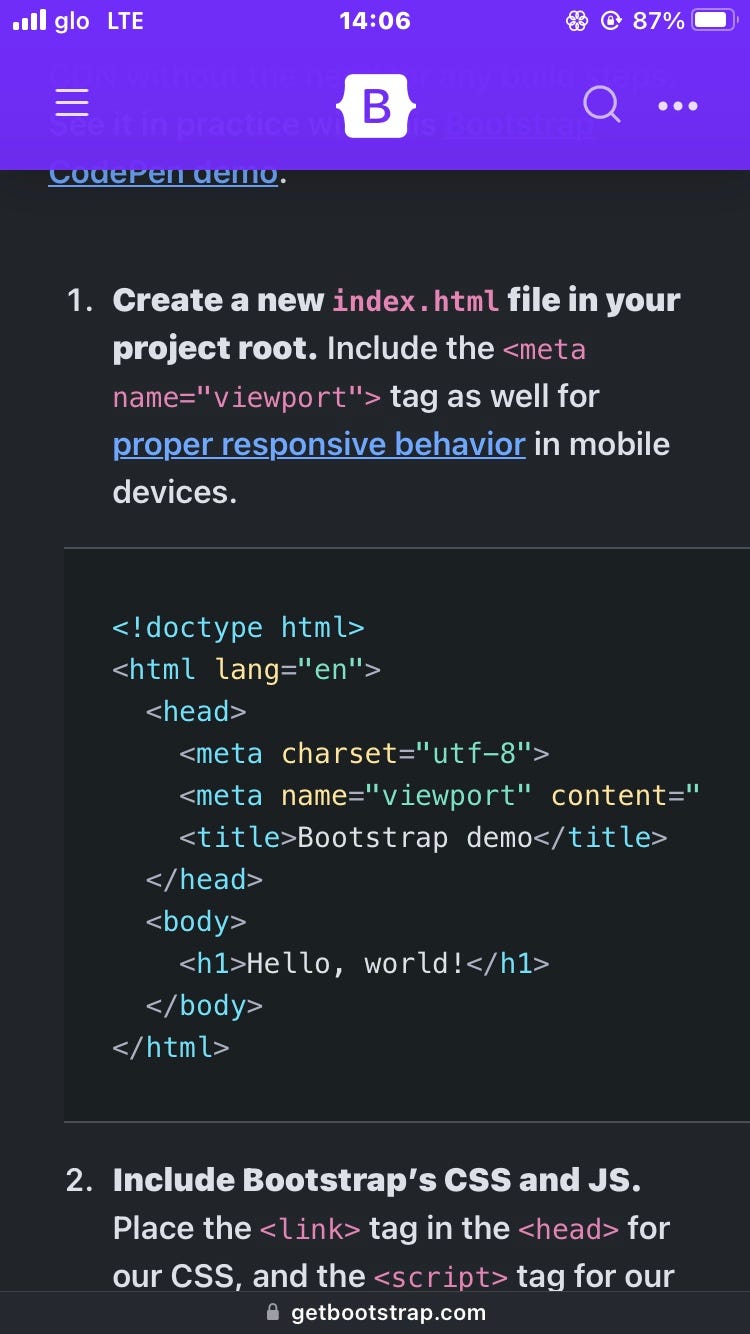750x1334 pixels.
Task: Tap the lock icon beside getbootstrap.com
Action: 273,1312
